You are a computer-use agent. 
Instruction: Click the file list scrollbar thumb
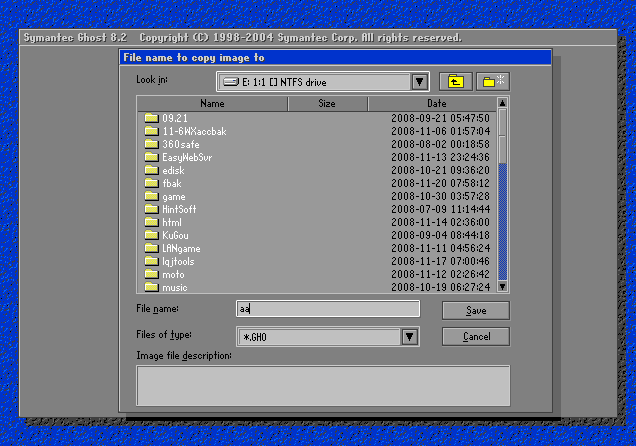[x=503, y=136]
